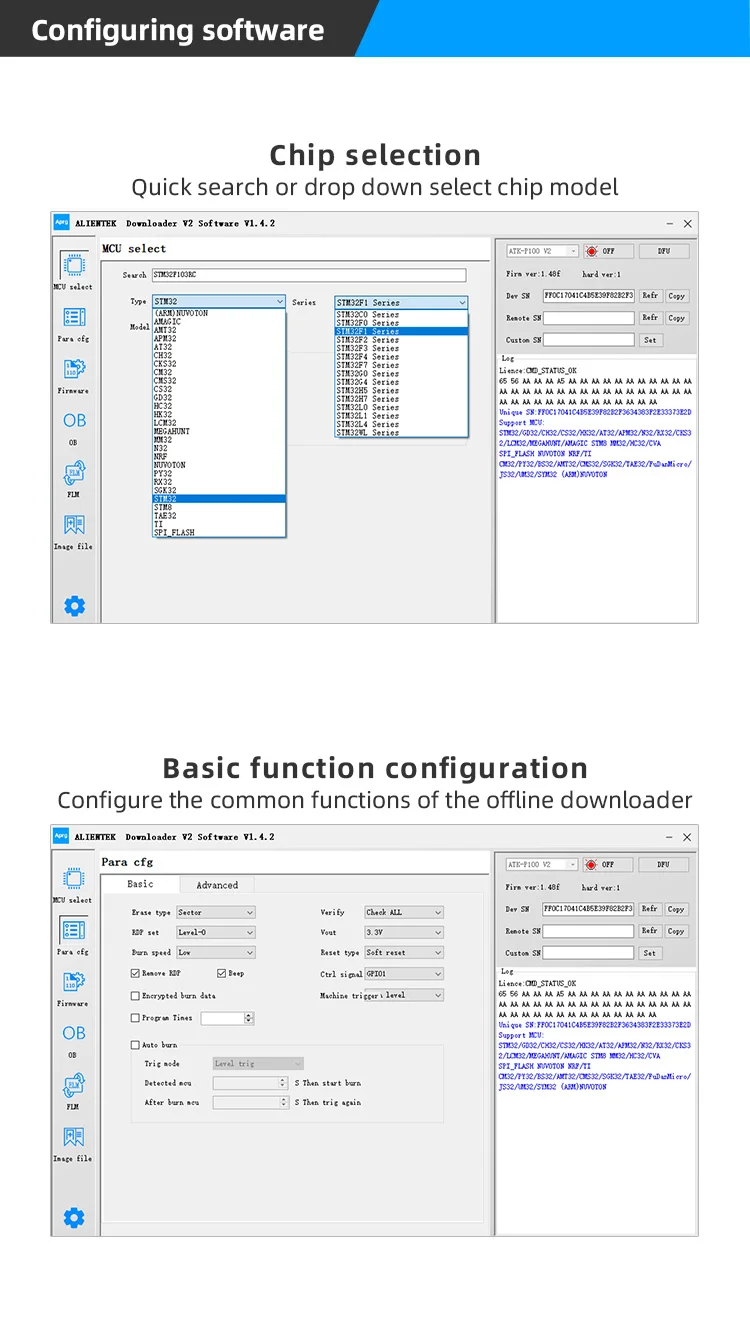
Task: Click Set beside Custom SN in upper window
Action: point(650,340)
